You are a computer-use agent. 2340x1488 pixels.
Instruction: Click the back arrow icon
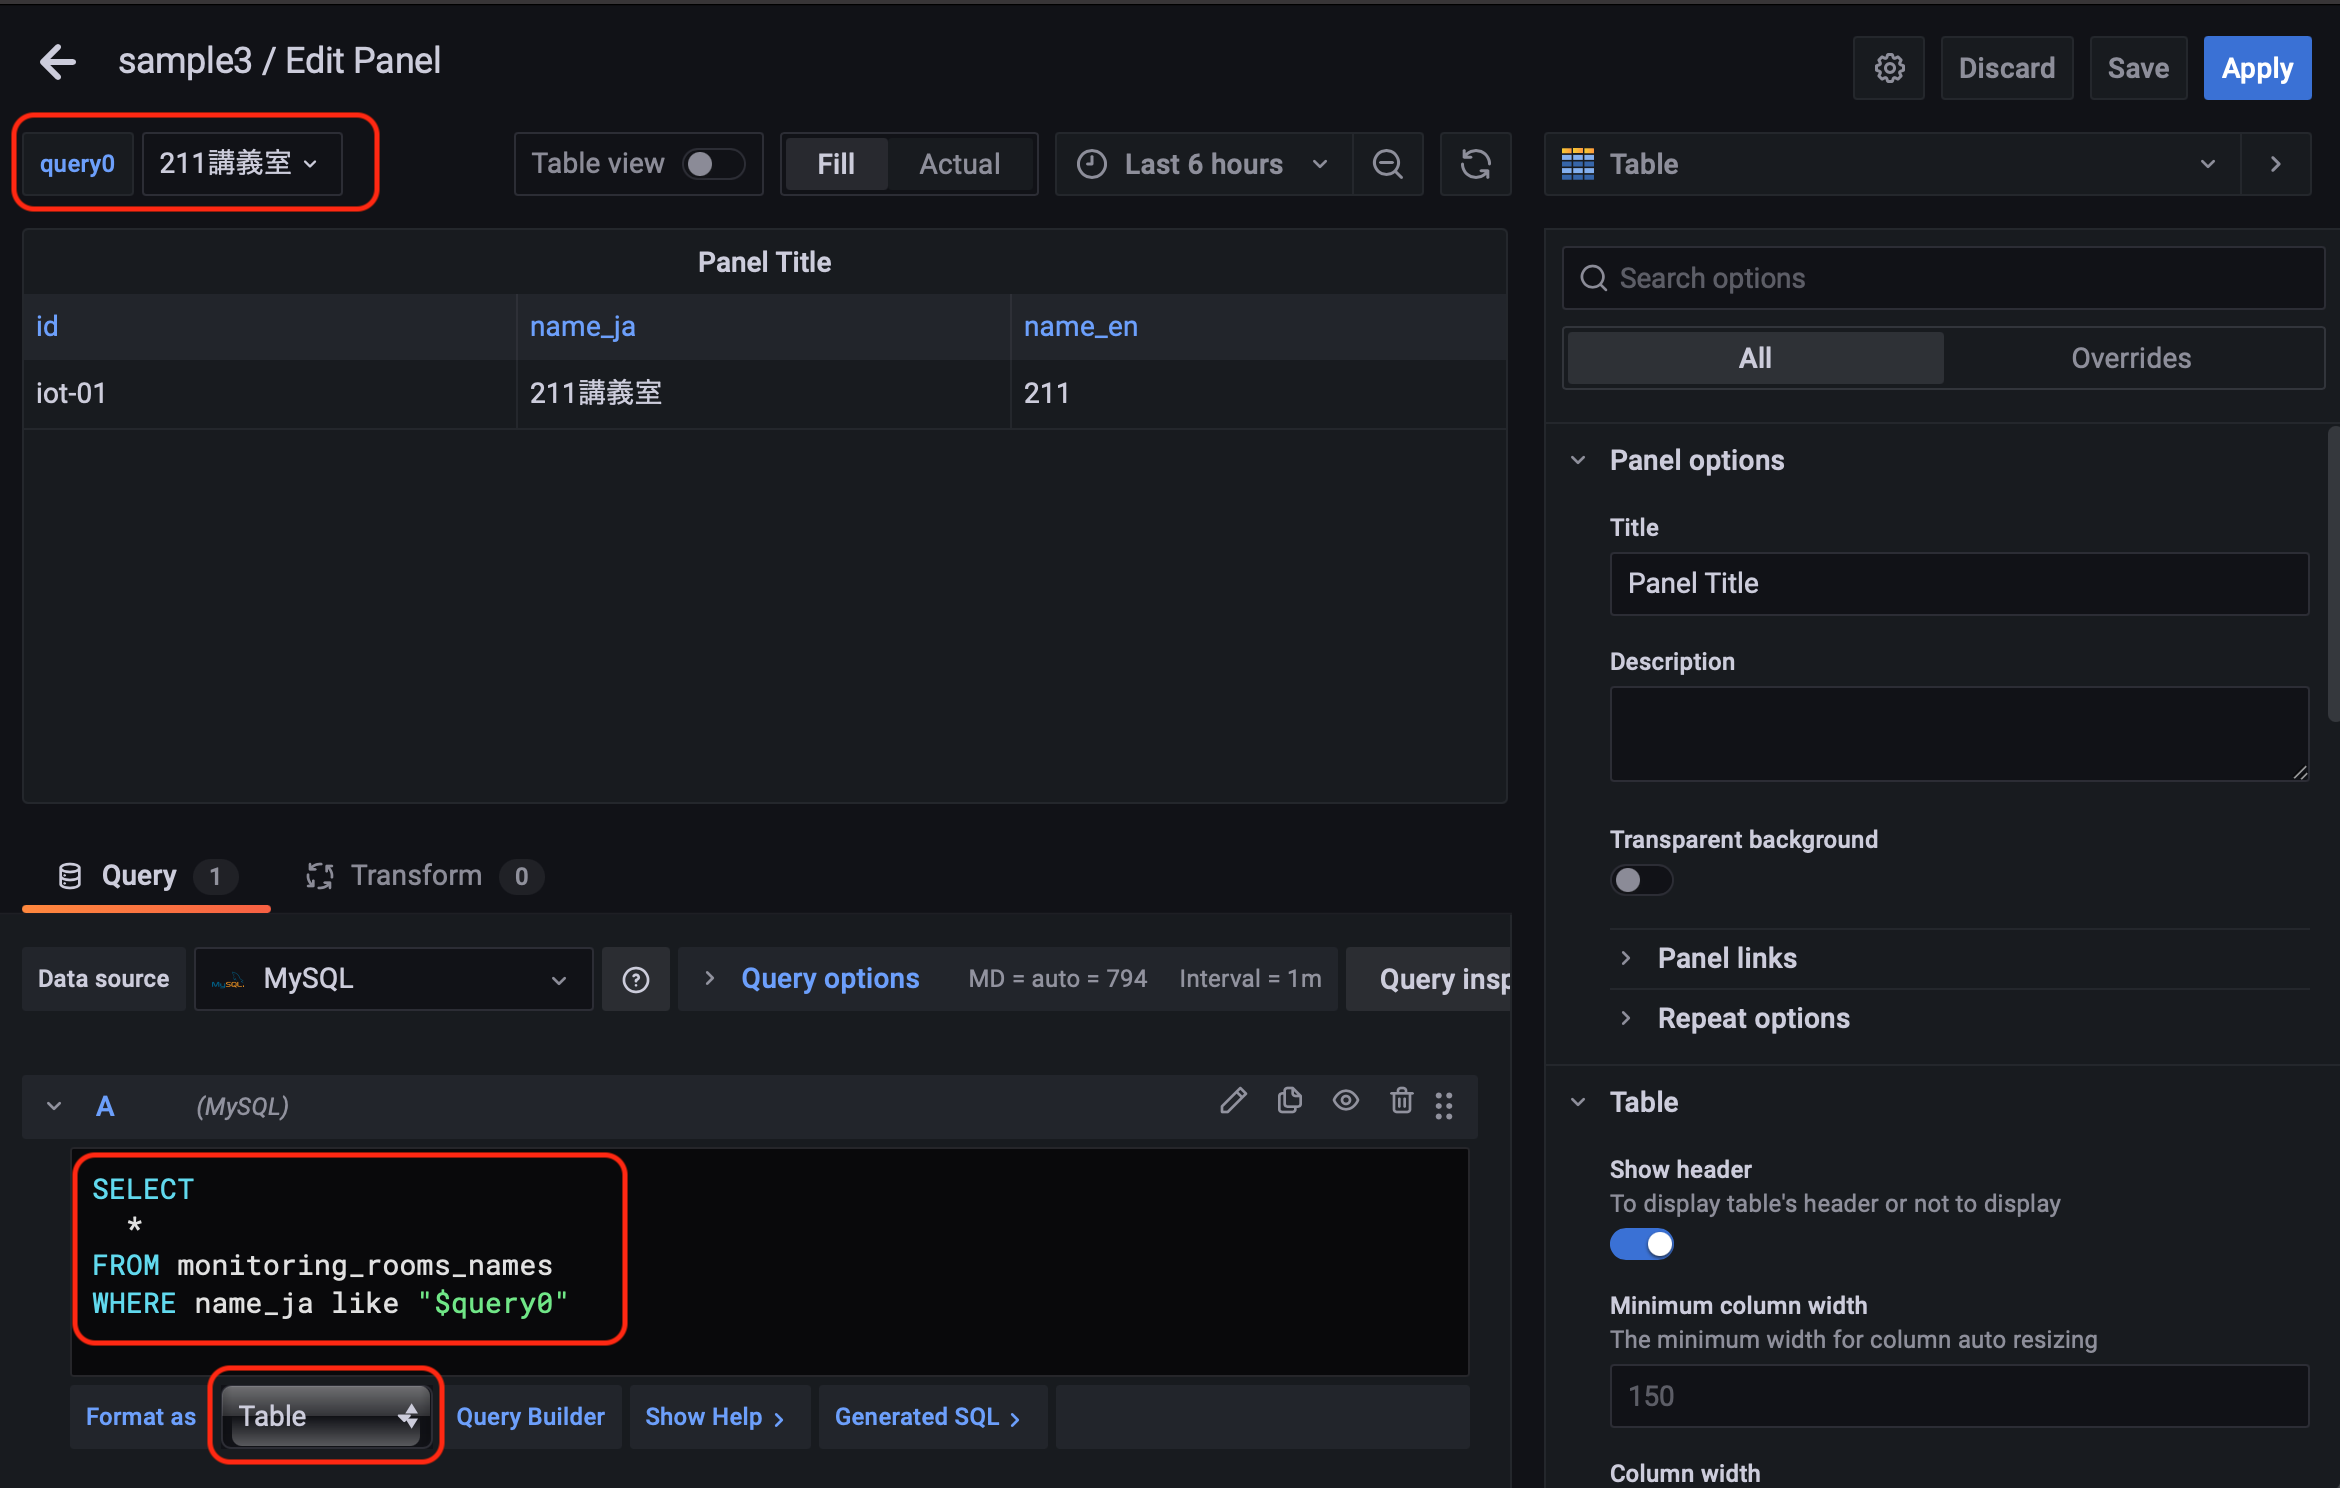(58, 62)
